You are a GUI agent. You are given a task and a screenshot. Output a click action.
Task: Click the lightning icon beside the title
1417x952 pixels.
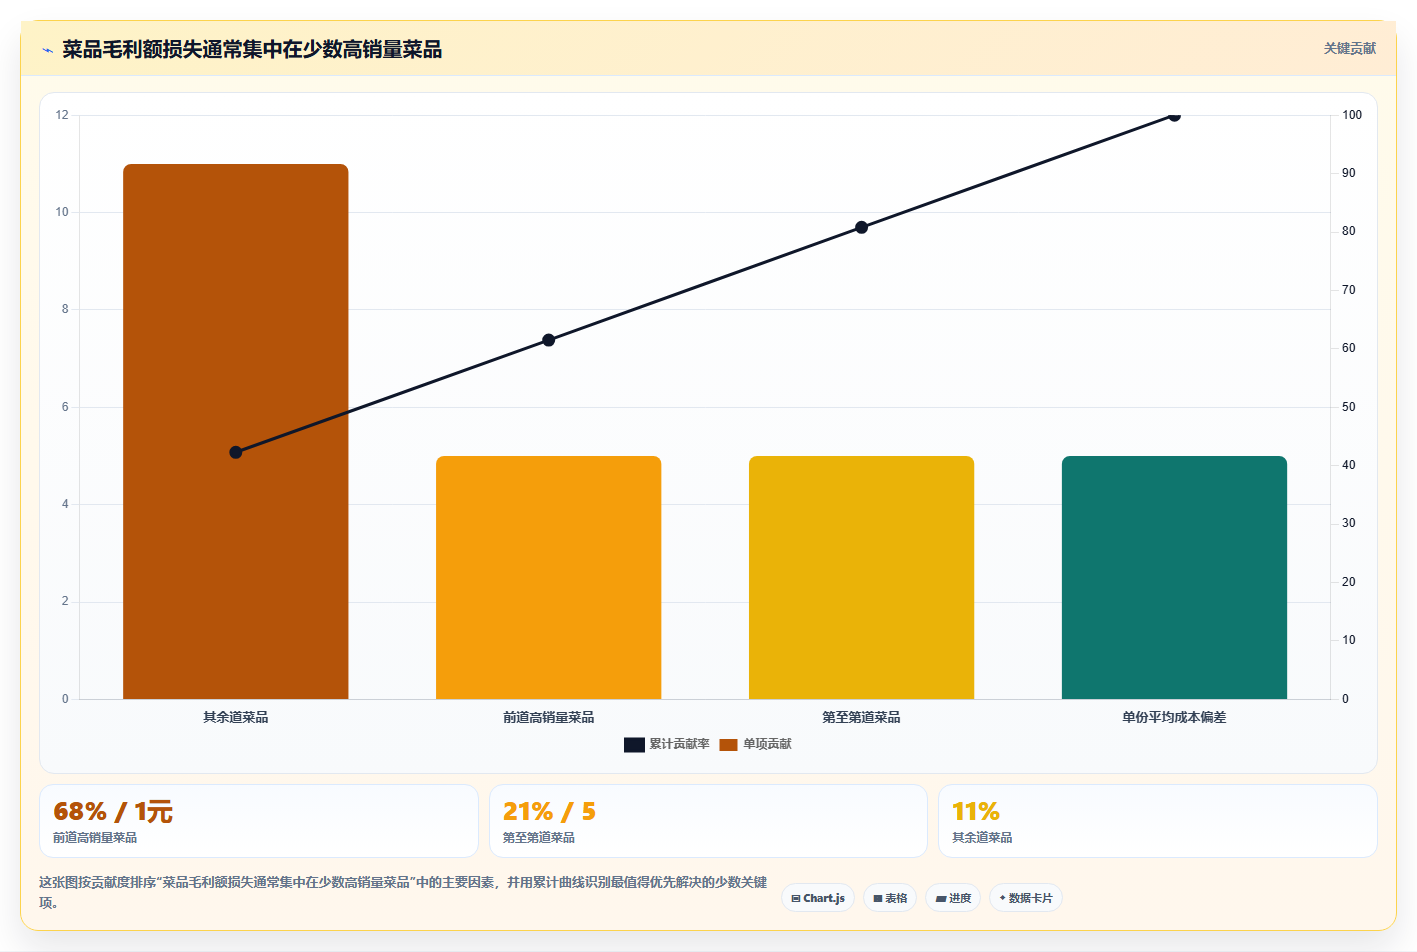pyautogui.click(x=47, y=50)
